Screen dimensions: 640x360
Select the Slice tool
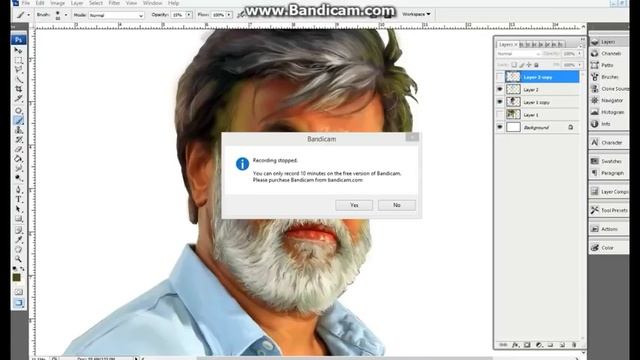point(18,99)
